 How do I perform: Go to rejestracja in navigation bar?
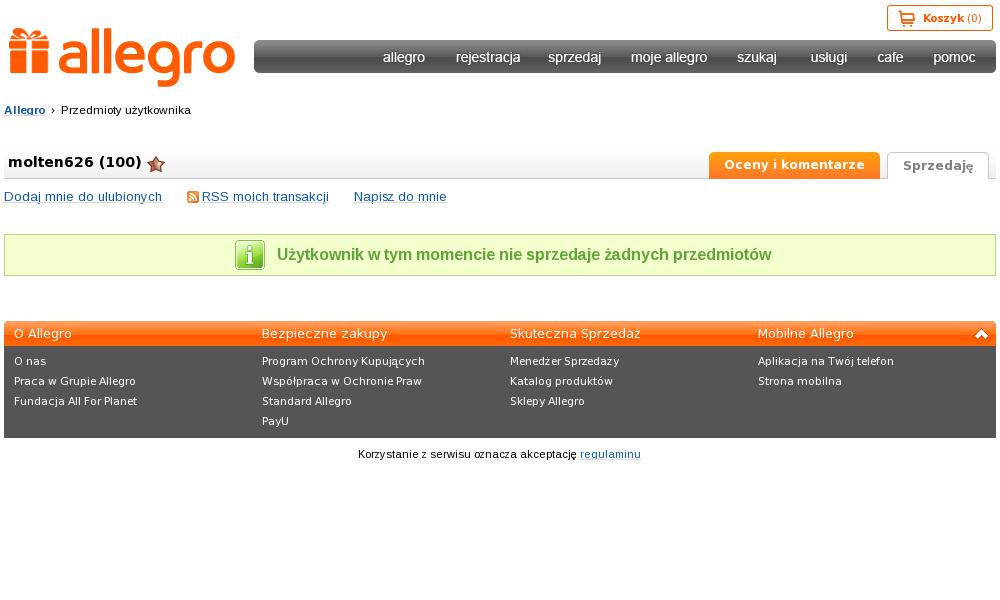[488, 57]
